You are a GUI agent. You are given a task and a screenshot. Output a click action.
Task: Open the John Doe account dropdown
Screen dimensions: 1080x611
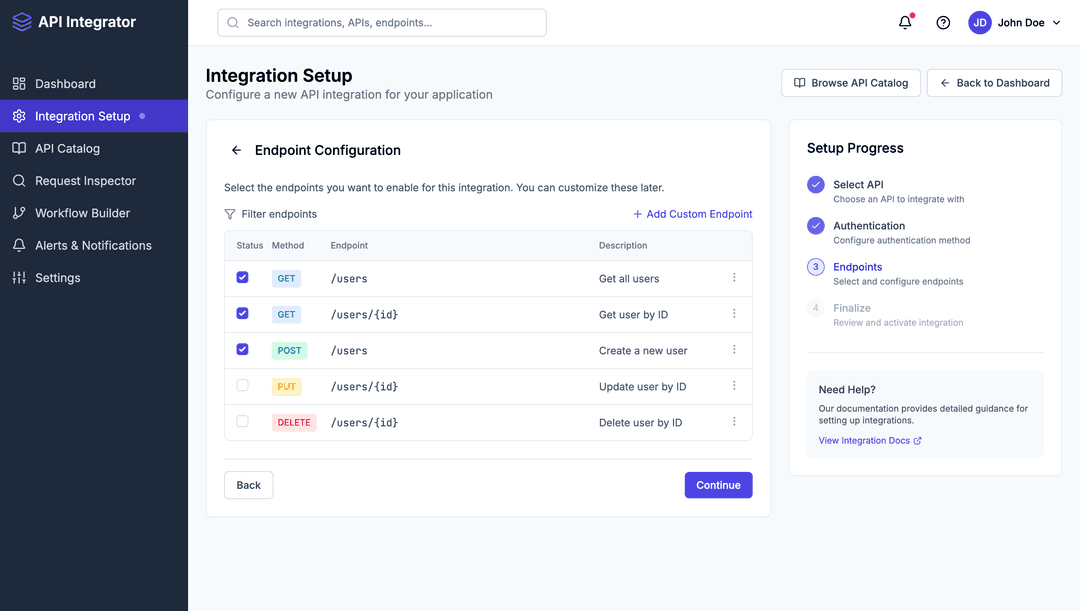(1015, 21)
